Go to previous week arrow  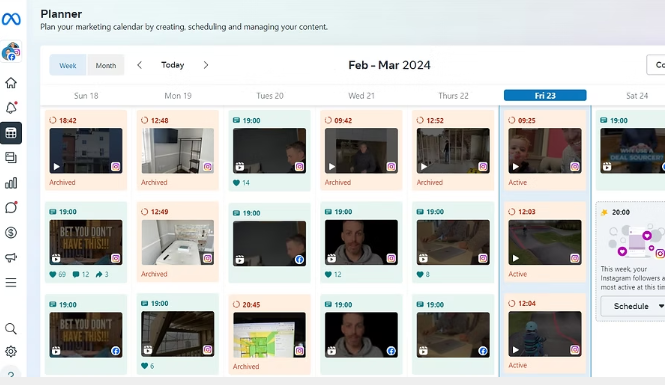click(x=140, y=65)
